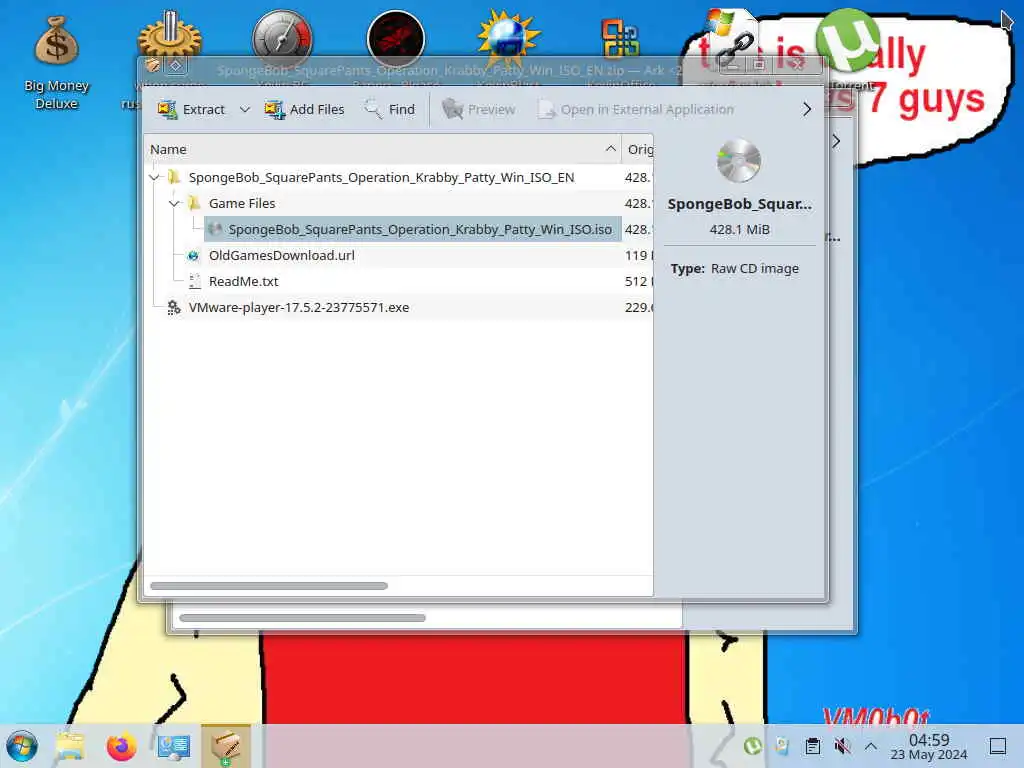Click Open in External Application

[635, 110]
